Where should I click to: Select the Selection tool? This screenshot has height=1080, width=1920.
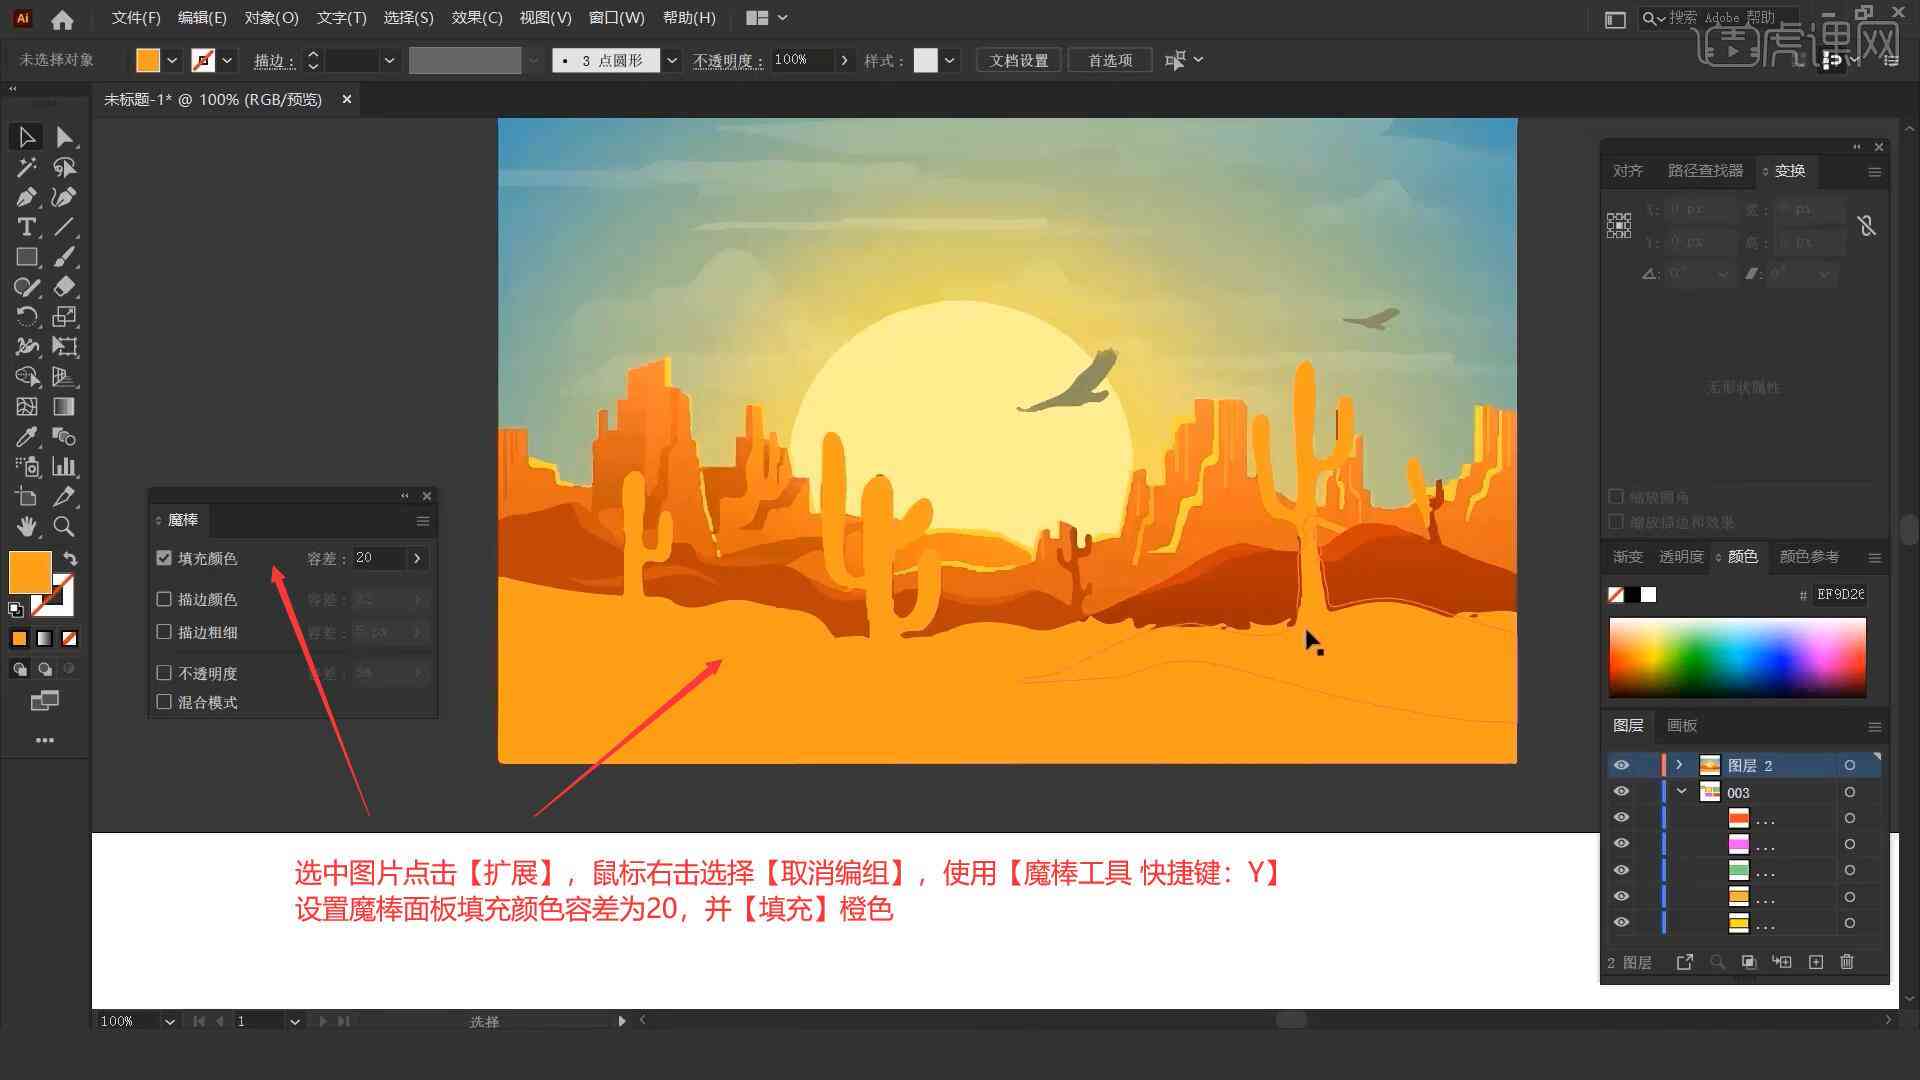point(25,136)
